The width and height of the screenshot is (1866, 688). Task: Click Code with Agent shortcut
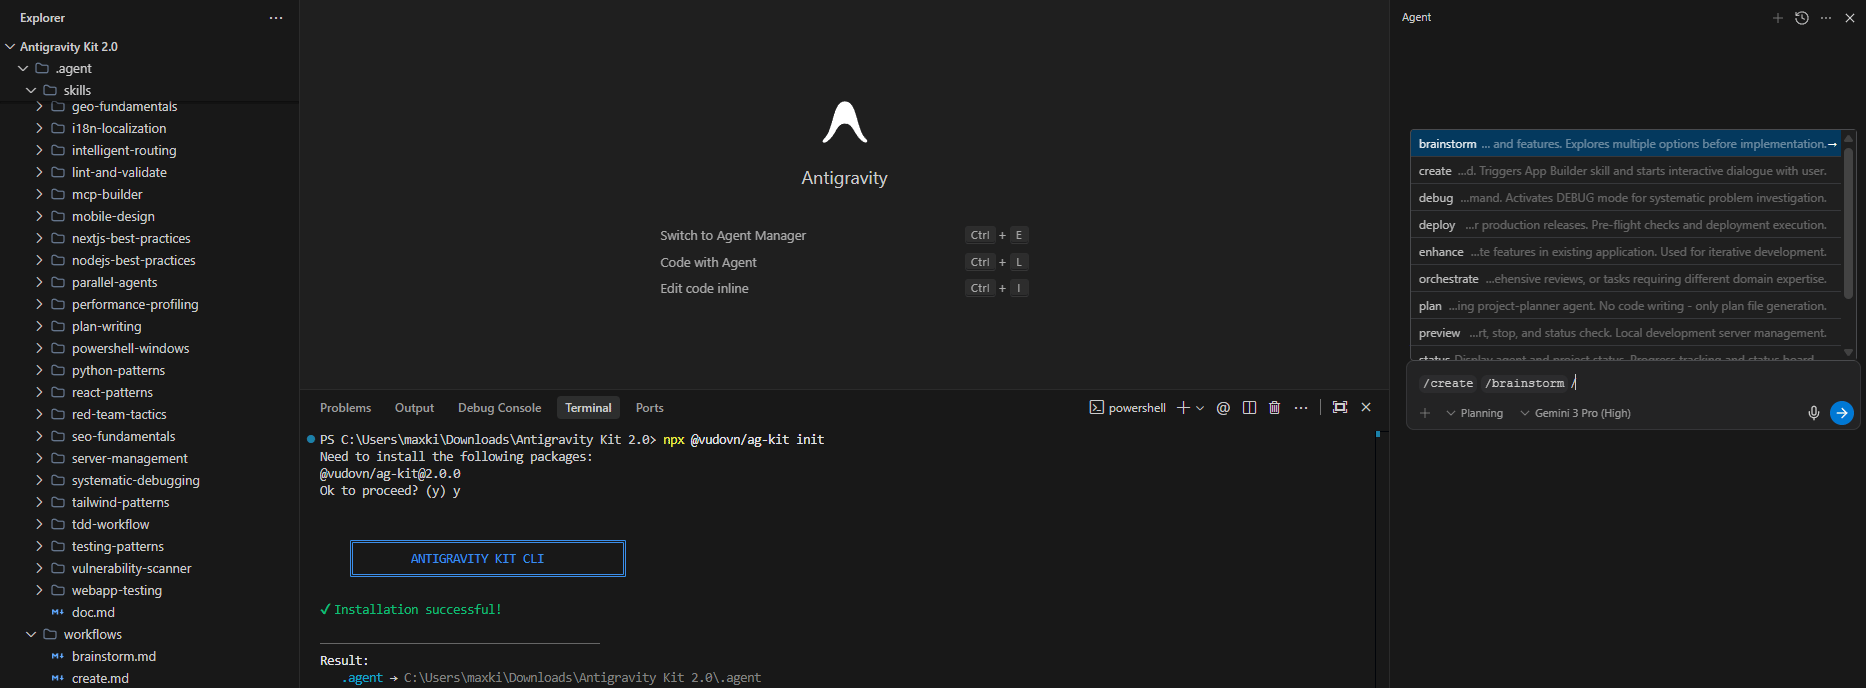click(x=708, y=263)
